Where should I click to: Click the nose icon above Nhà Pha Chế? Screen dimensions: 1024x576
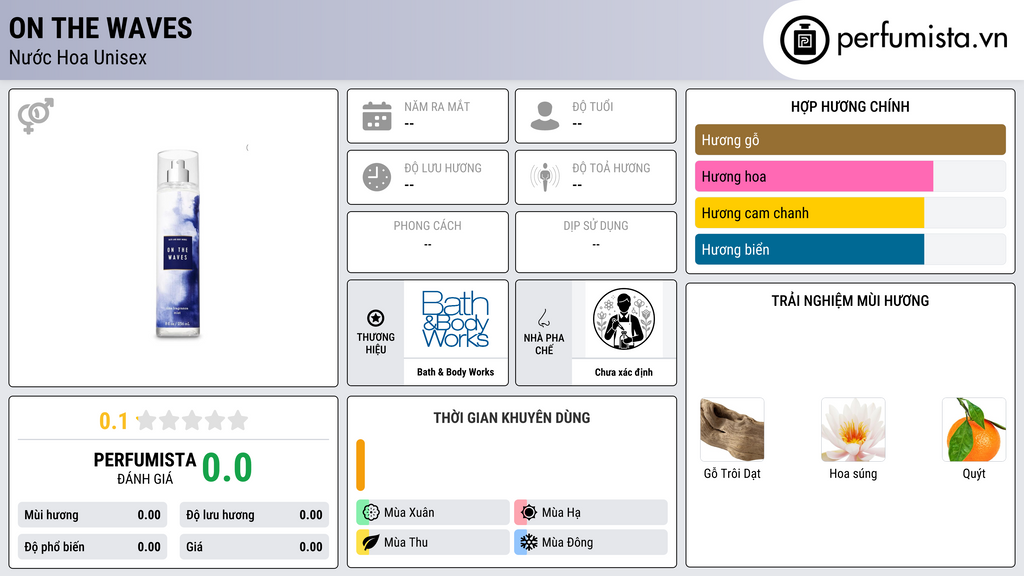pyautogui.click(x=543, y=318)
